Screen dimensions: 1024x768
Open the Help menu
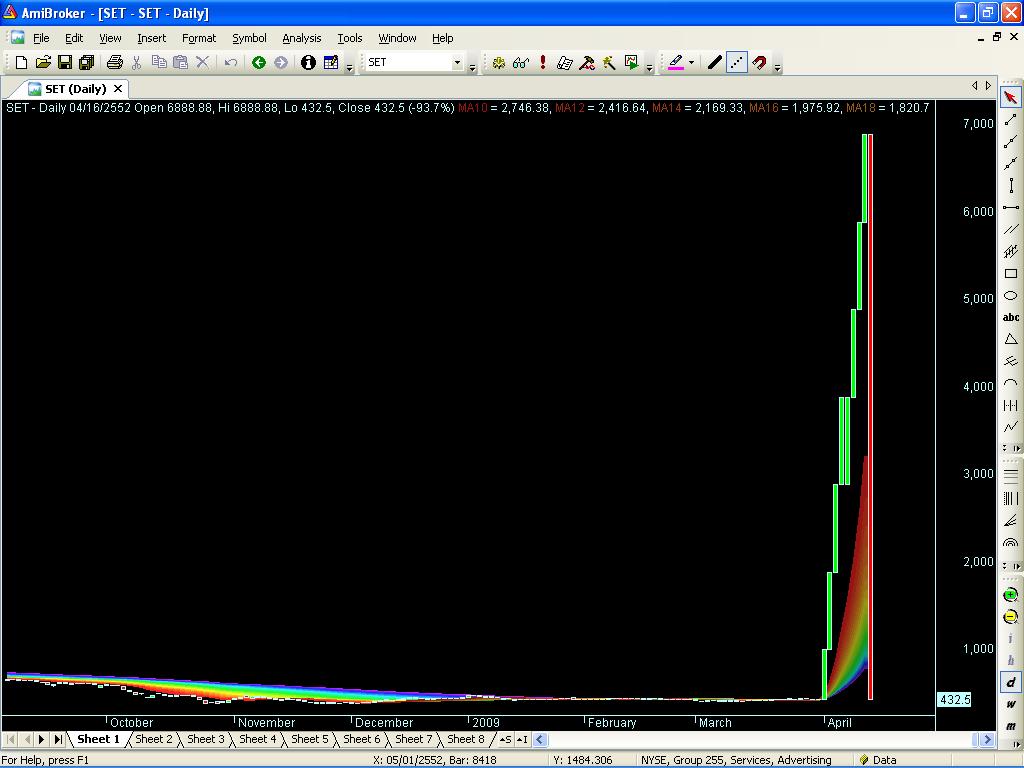[442, 38]
